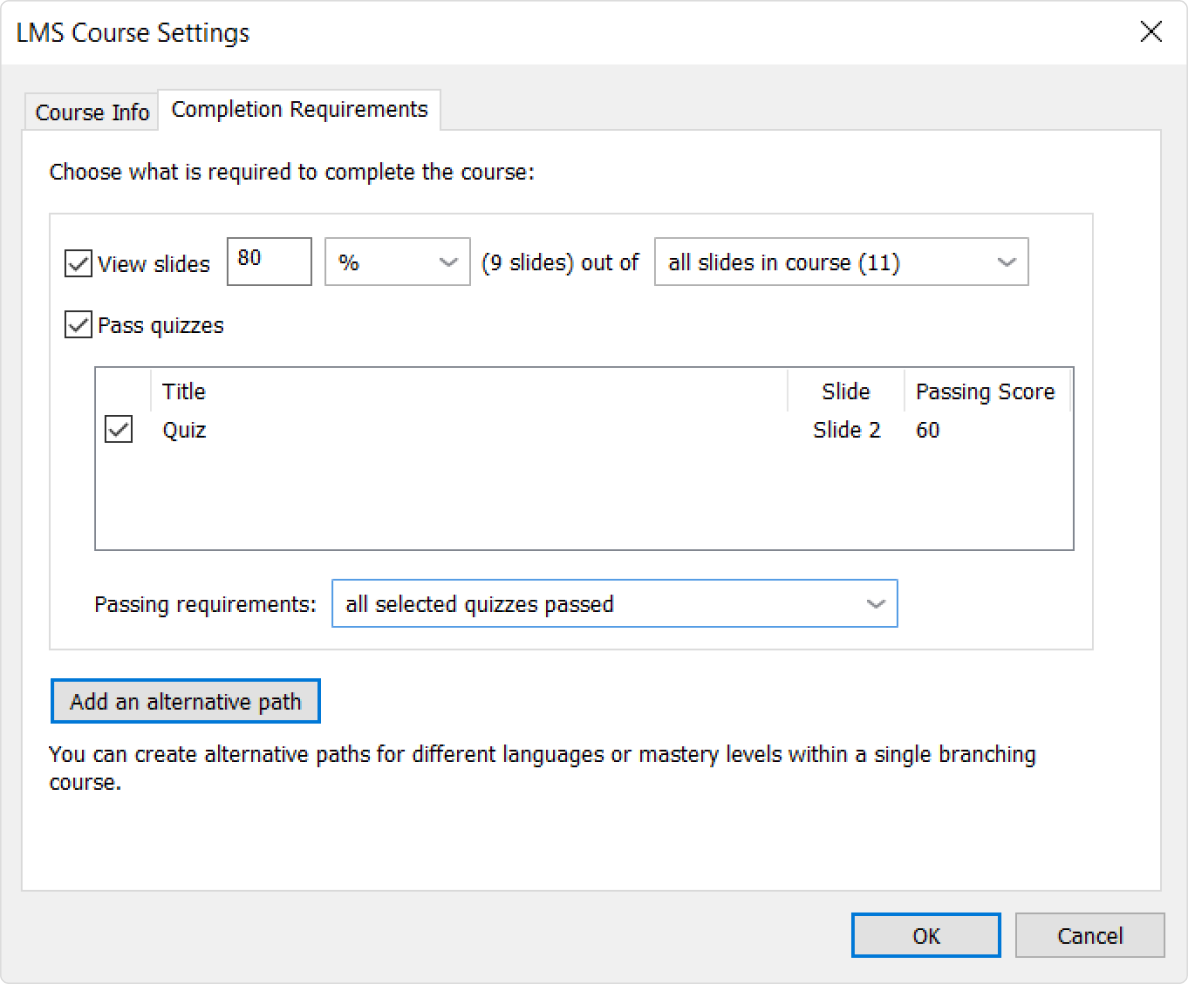This screenshot has width=1188, height=984.
Task: Select the Completion Requirements tab
Action: coord(299,109)
